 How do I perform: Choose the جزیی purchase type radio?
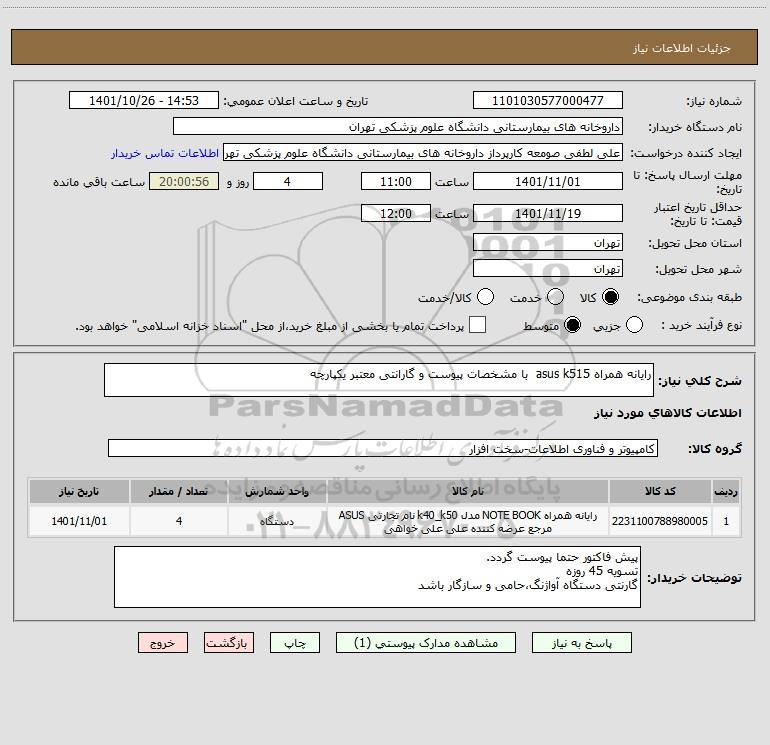634,325
